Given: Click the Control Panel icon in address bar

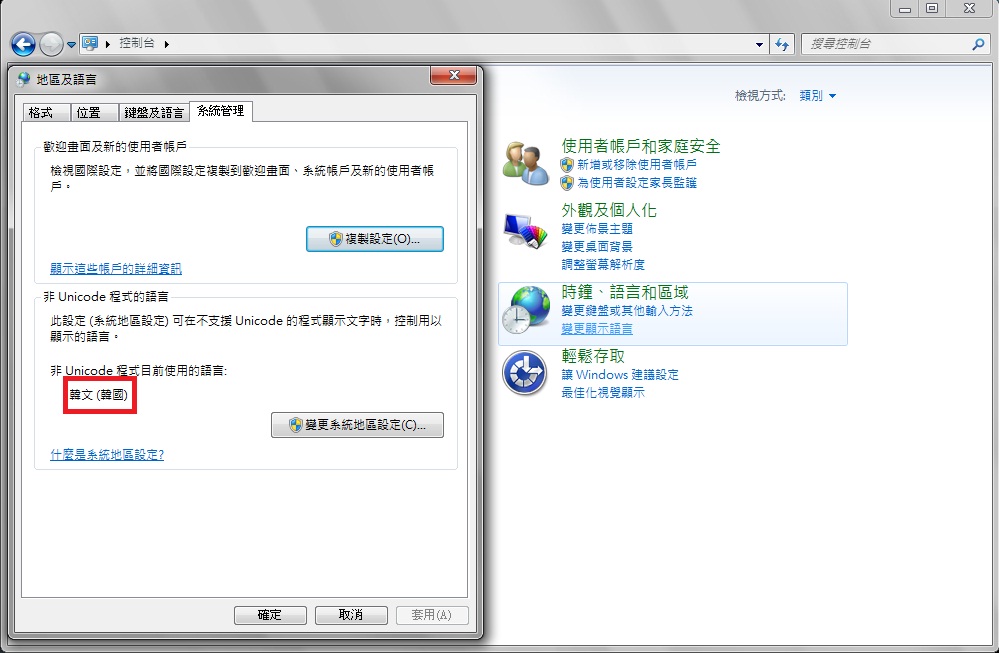Looking at the screenshot, I should 90,43.
